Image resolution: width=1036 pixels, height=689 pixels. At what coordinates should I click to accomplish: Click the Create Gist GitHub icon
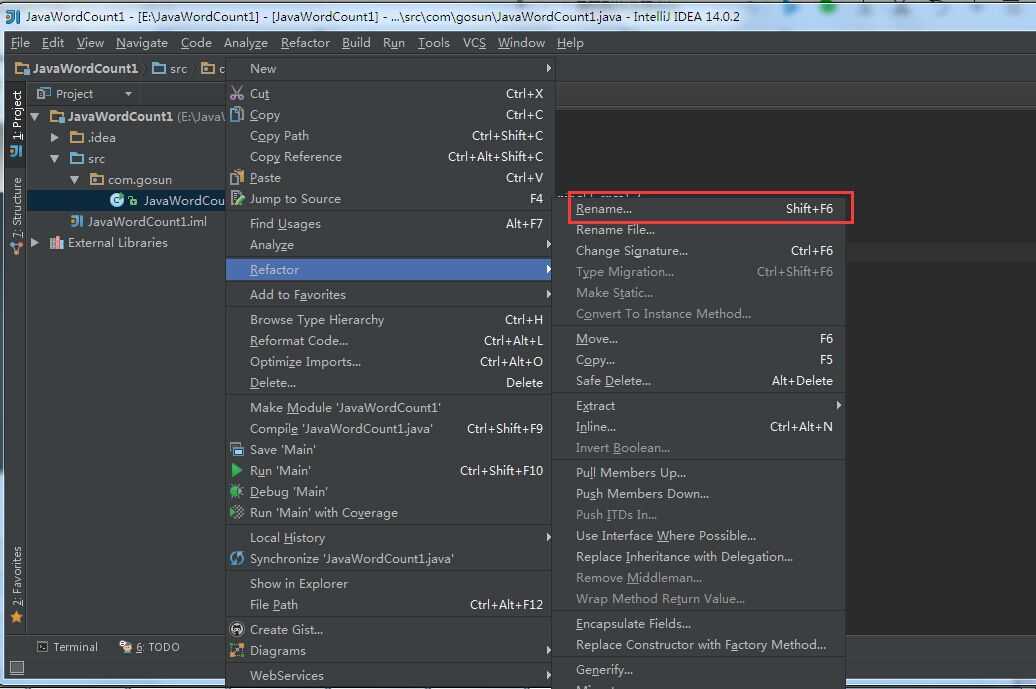tap(237, 629)
